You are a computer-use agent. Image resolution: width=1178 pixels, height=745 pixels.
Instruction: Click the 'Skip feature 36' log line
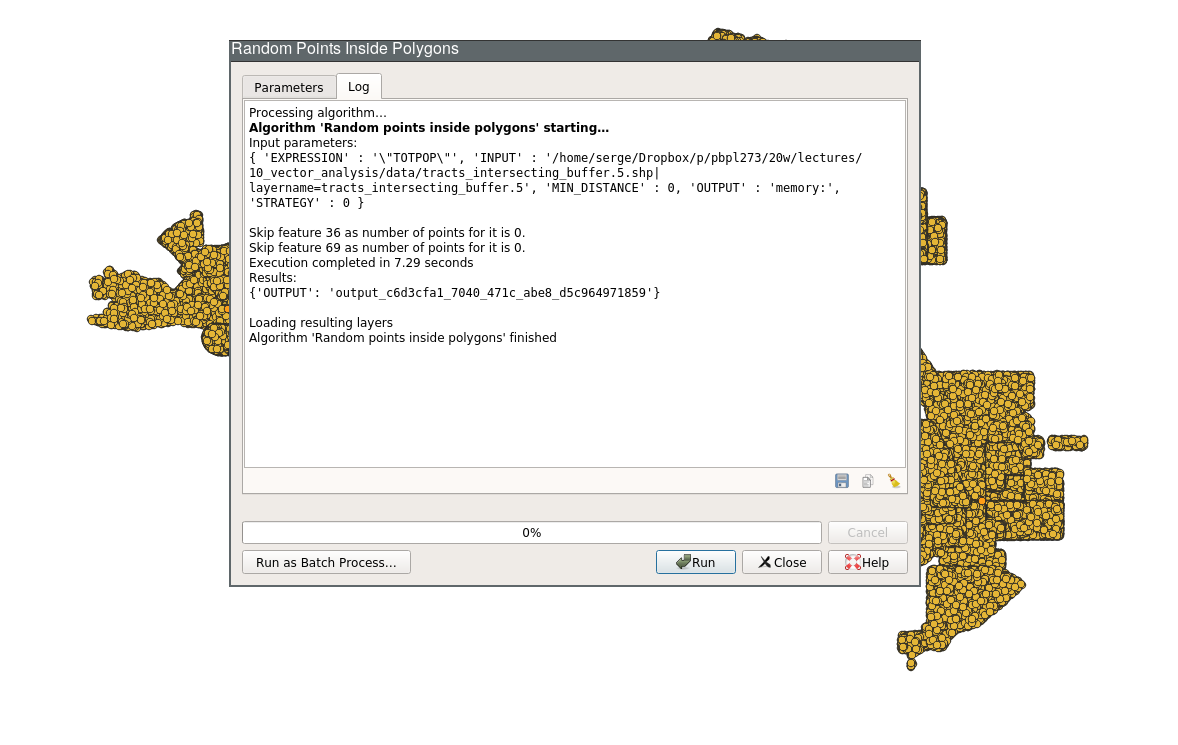(x=387, y=233)
